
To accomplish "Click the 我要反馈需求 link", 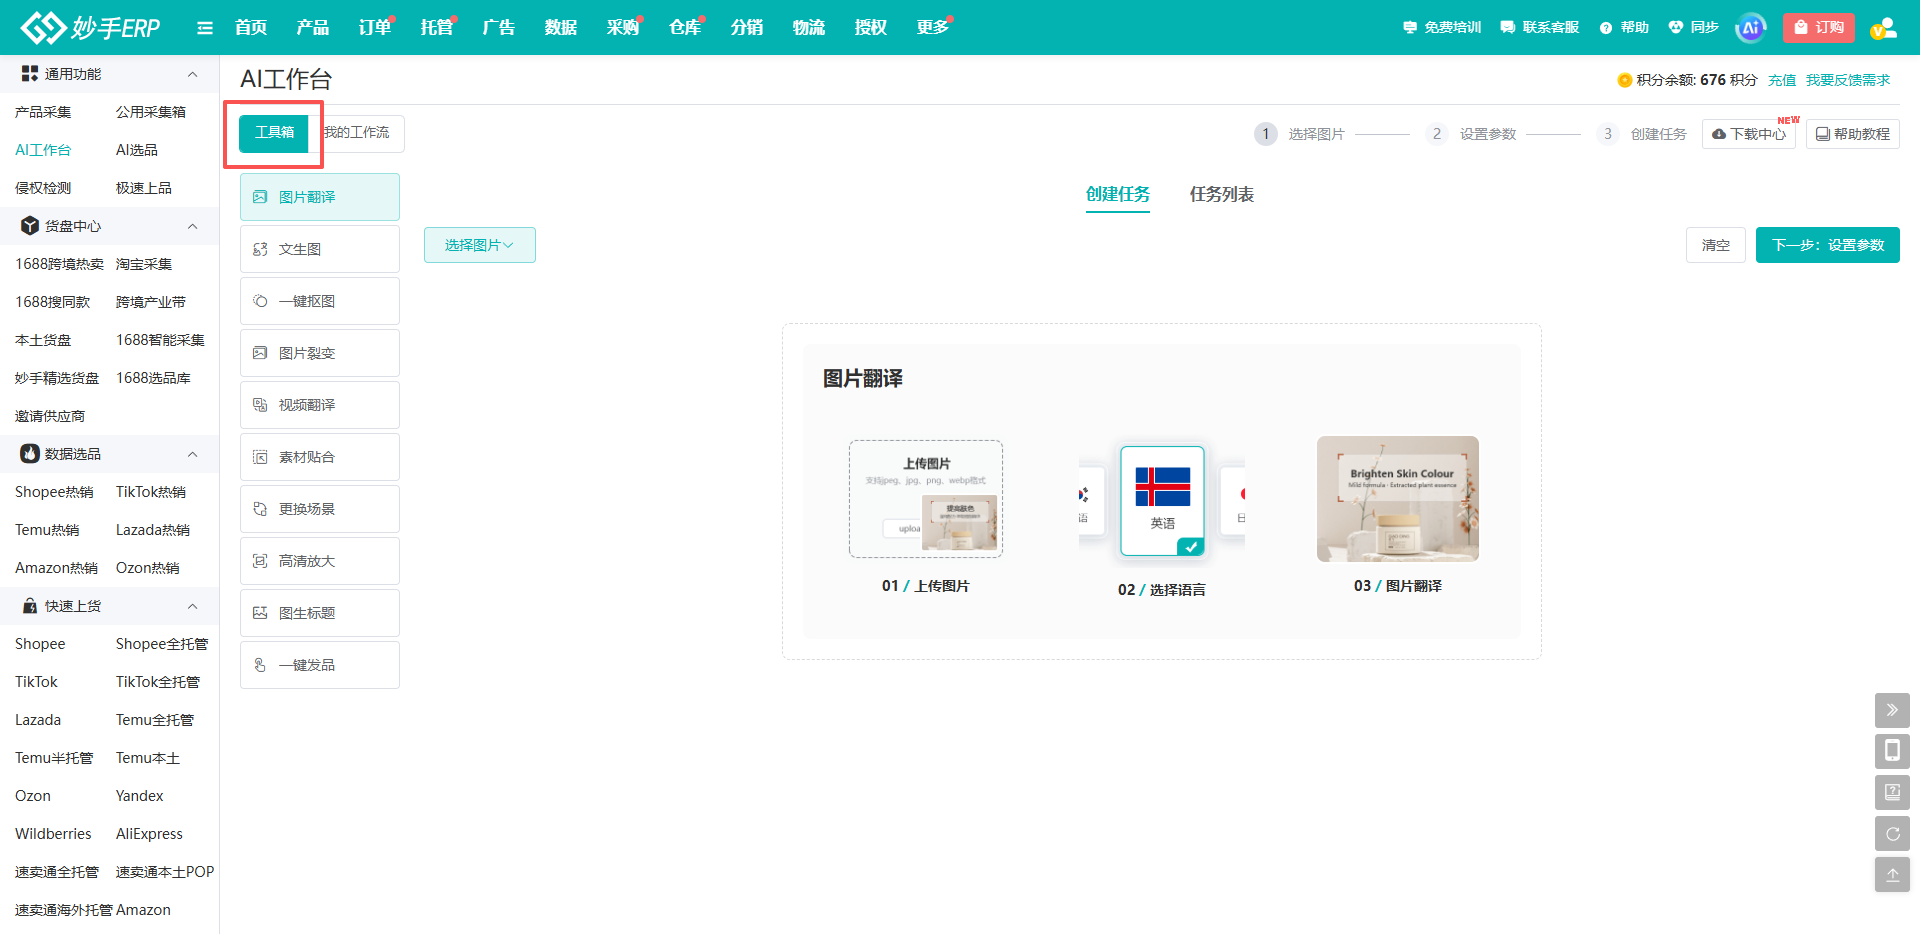I will tap(1848, 80).
